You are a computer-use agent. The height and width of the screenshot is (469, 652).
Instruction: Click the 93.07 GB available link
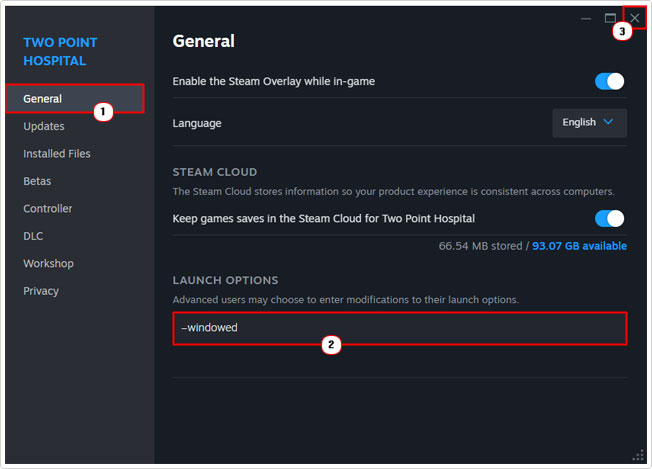pos(579,246)
